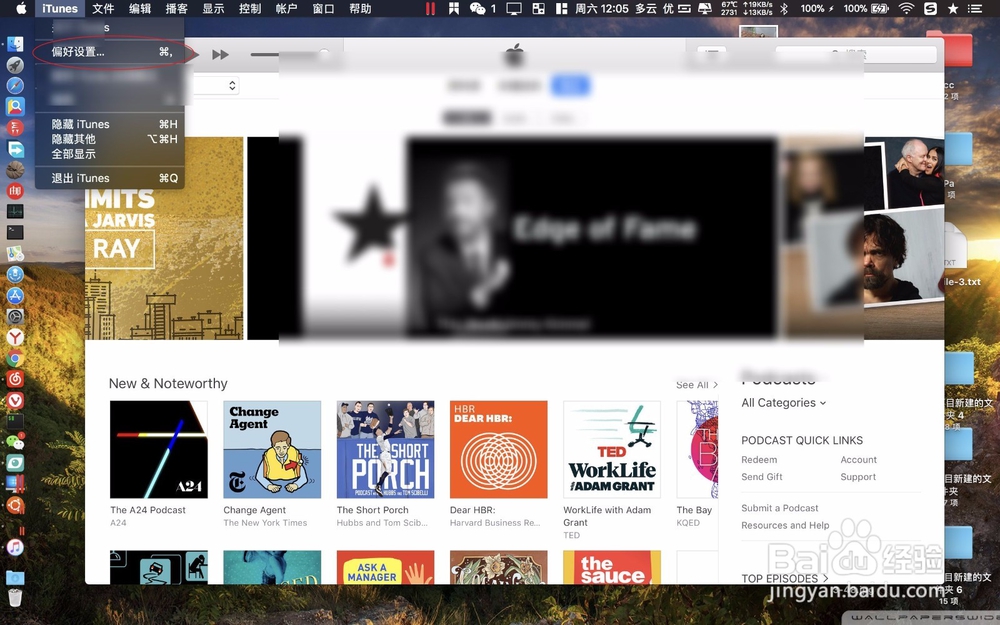1000x625 pixels.
Task: Select 隐藏其他 menu item
Action: point(110,139)
